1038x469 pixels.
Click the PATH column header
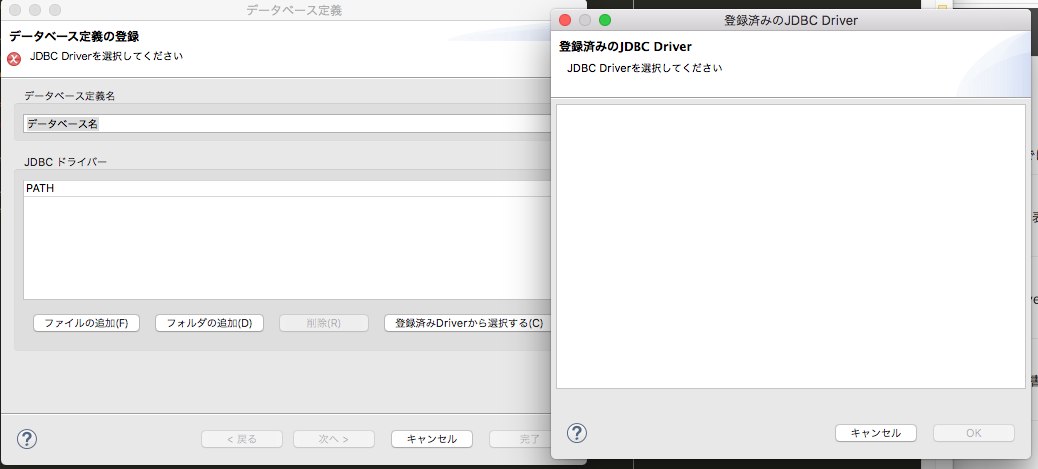click(x=285, y=188)
